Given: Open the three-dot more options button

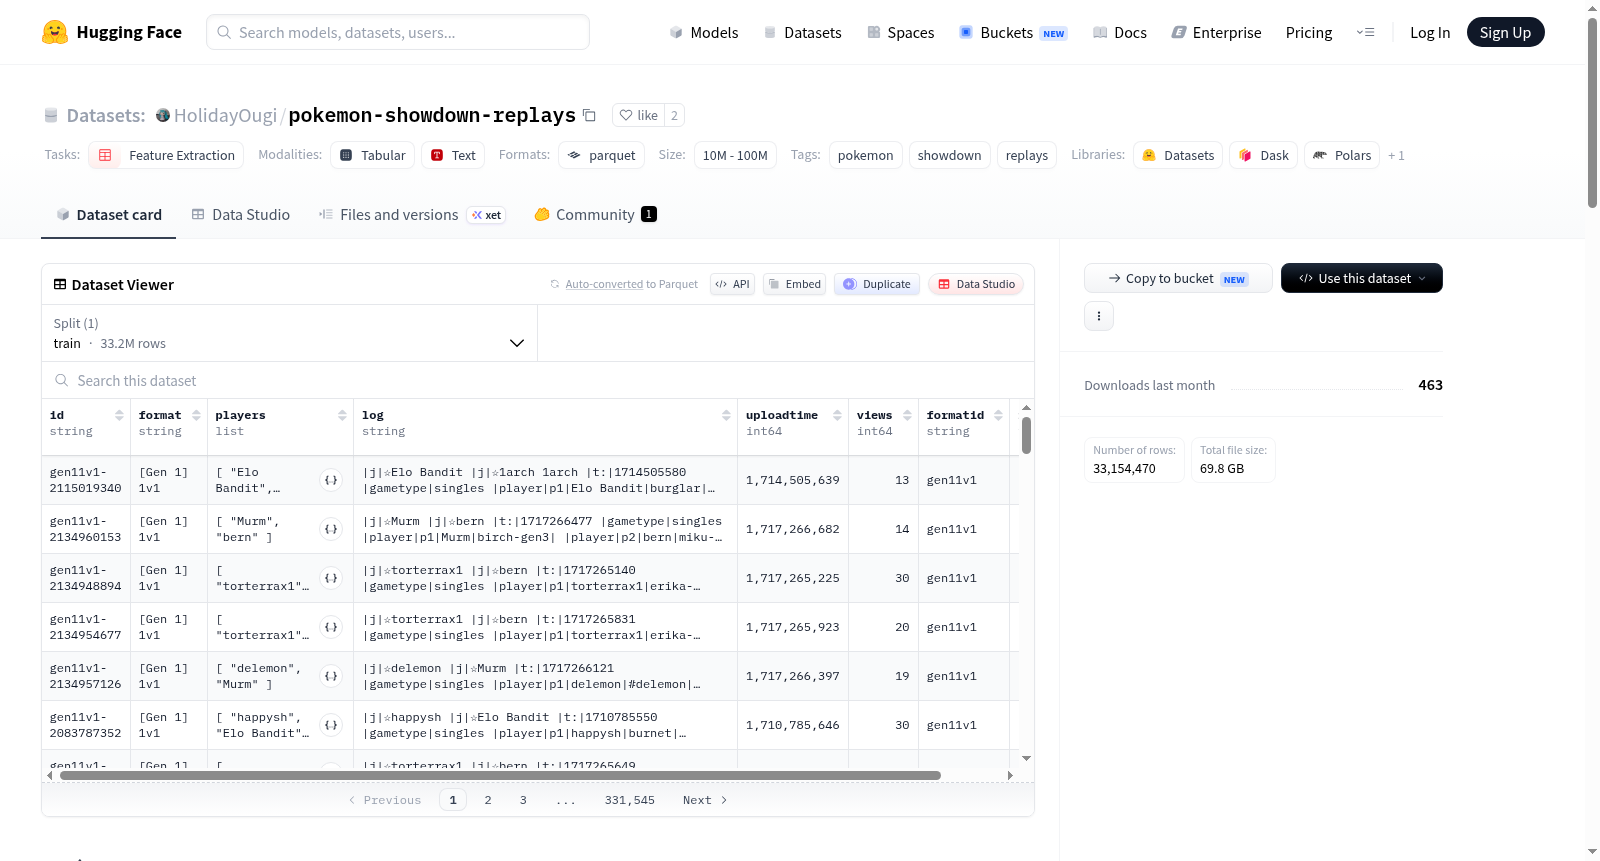Looking at the screenshot, I should pos(1099,316).
